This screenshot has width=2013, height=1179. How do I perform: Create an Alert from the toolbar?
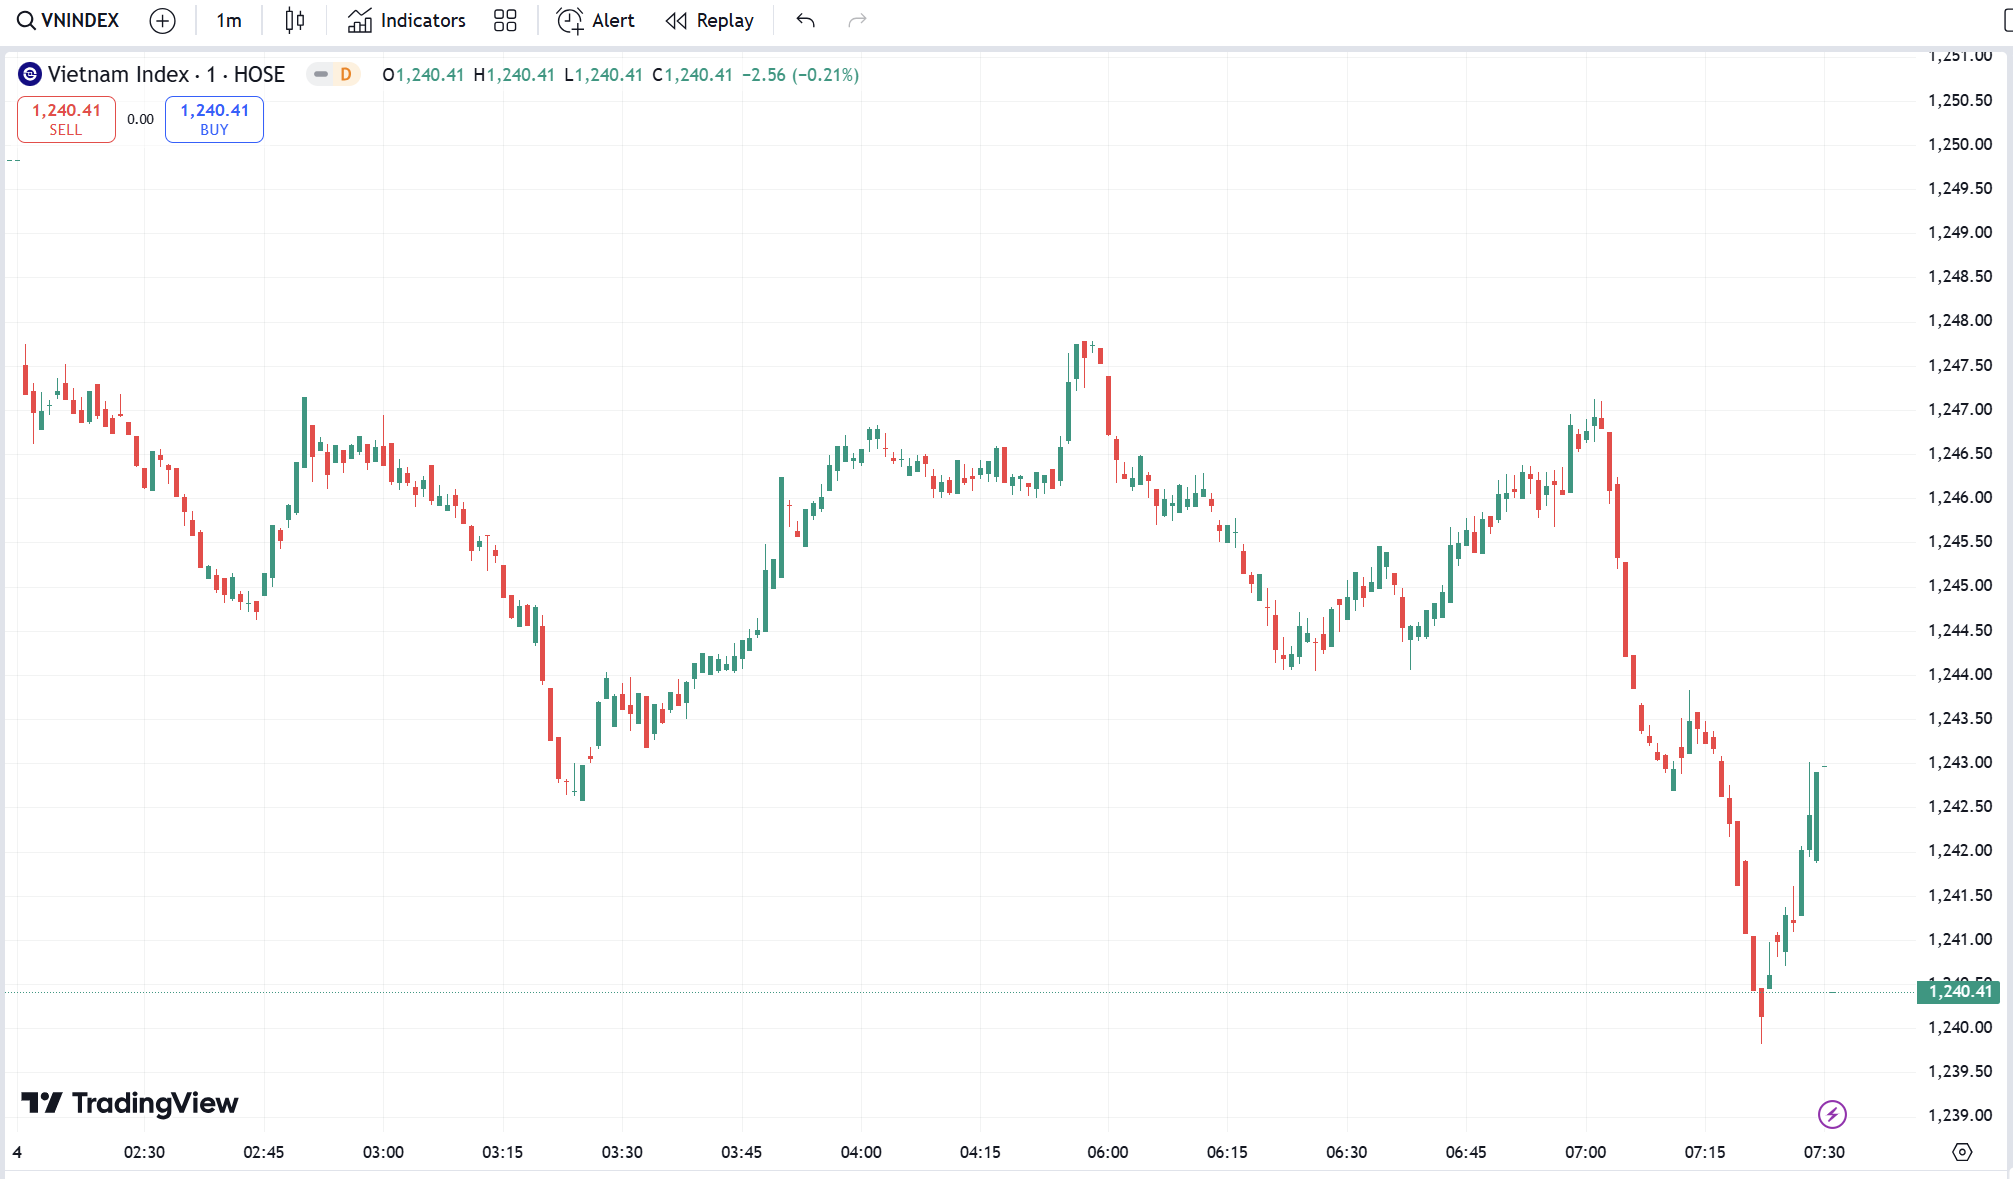pyautogui.click(x=596, y=20)
